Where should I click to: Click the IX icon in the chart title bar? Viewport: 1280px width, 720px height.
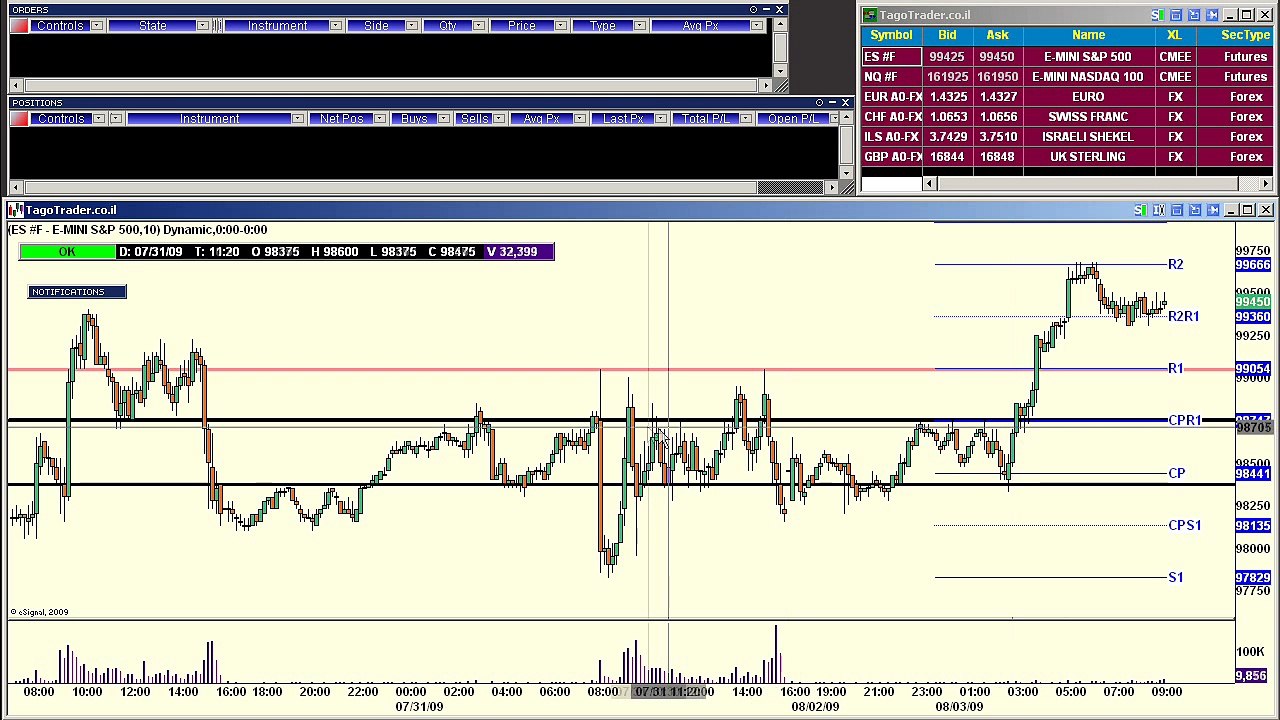1158,210
